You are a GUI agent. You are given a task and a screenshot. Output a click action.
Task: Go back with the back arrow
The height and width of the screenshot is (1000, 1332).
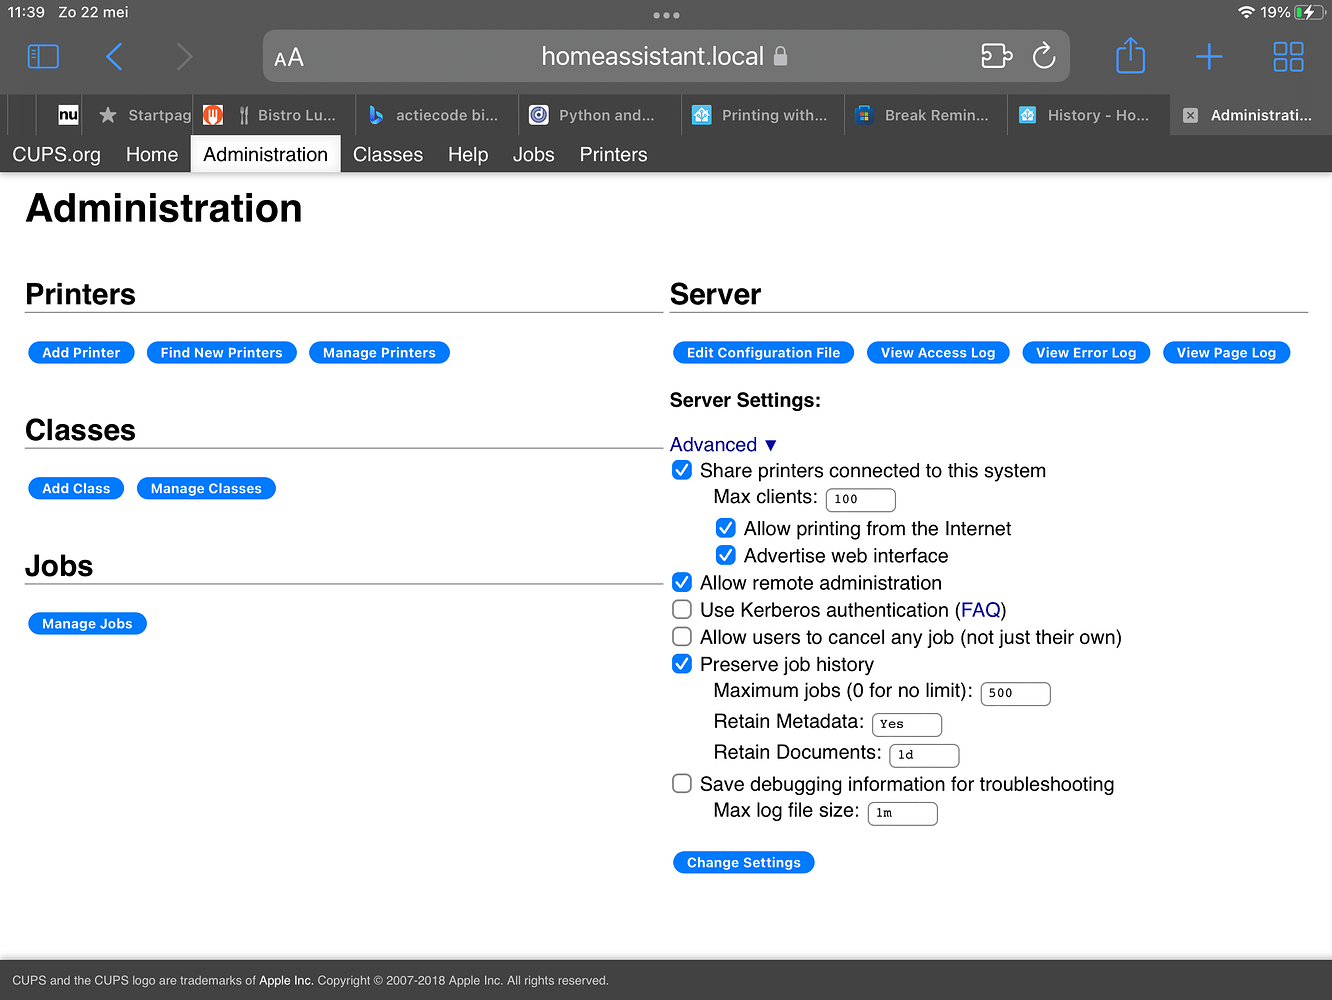click(114, 57)
